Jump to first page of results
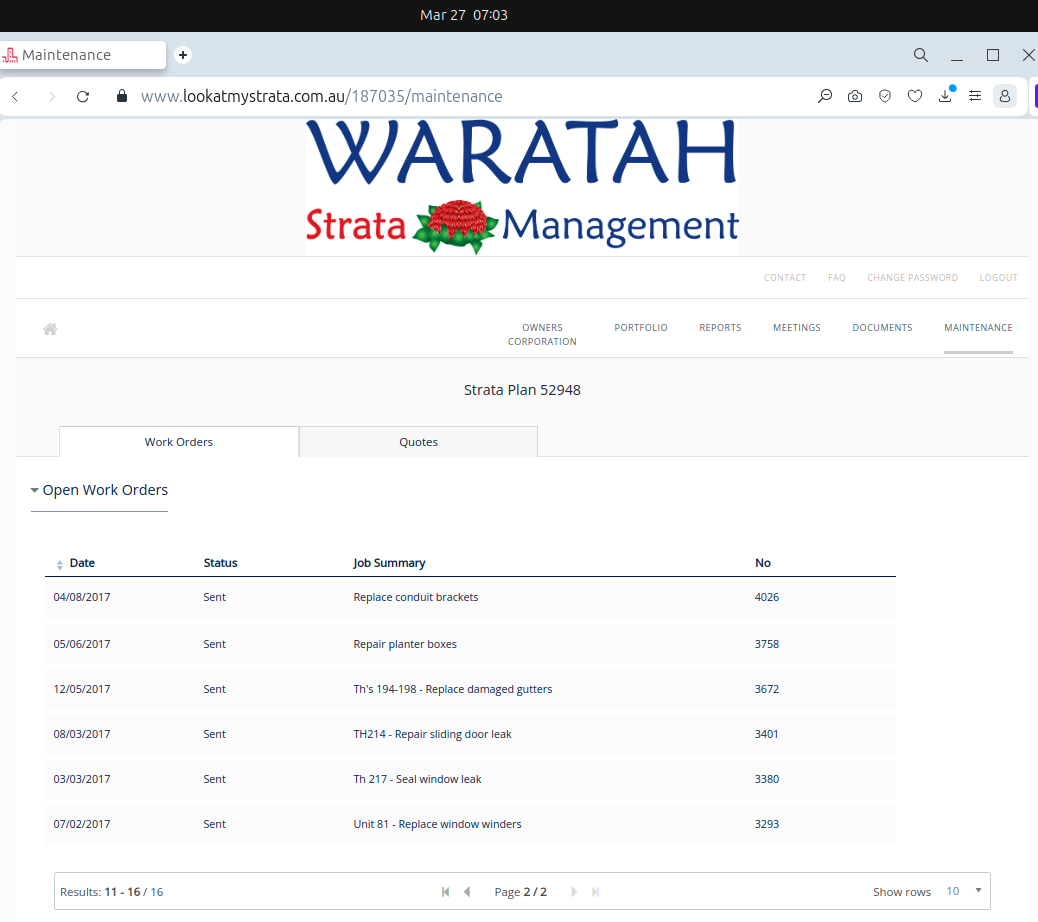The image size is (1038, 922). [x=446, y=892]
